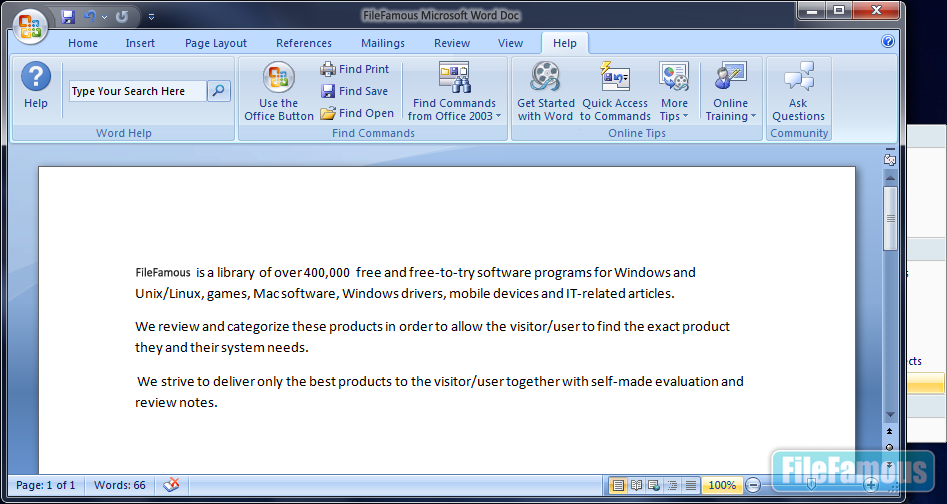
Task: Click the magnifier search button
Action: (x=219, y=91)
